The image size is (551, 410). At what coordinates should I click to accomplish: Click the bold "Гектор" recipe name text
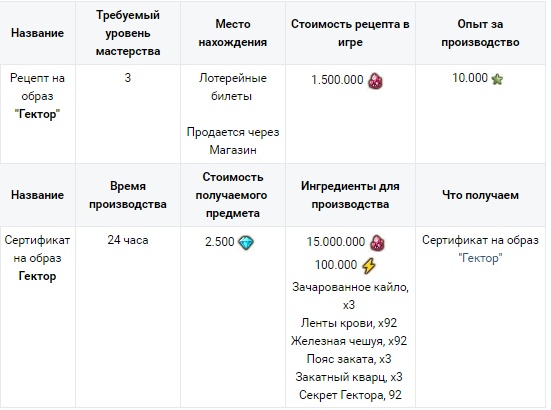[x=37, y=114]
